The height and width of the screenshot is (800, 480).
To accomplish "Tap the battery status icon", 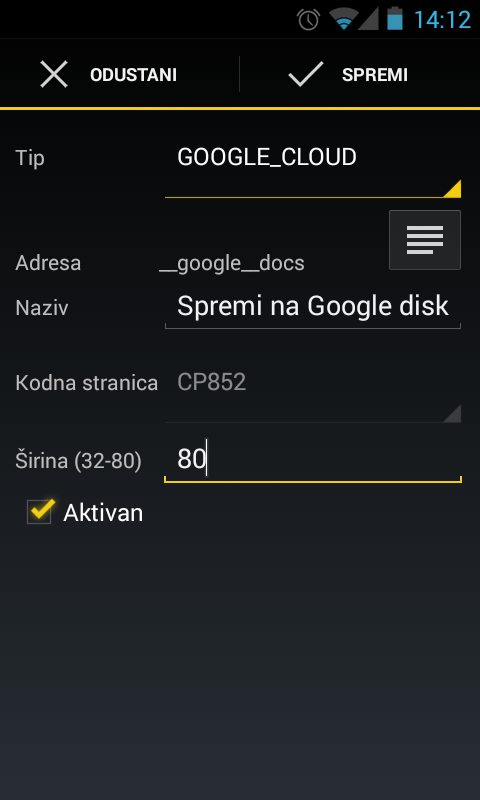I will tap(394, 19).
